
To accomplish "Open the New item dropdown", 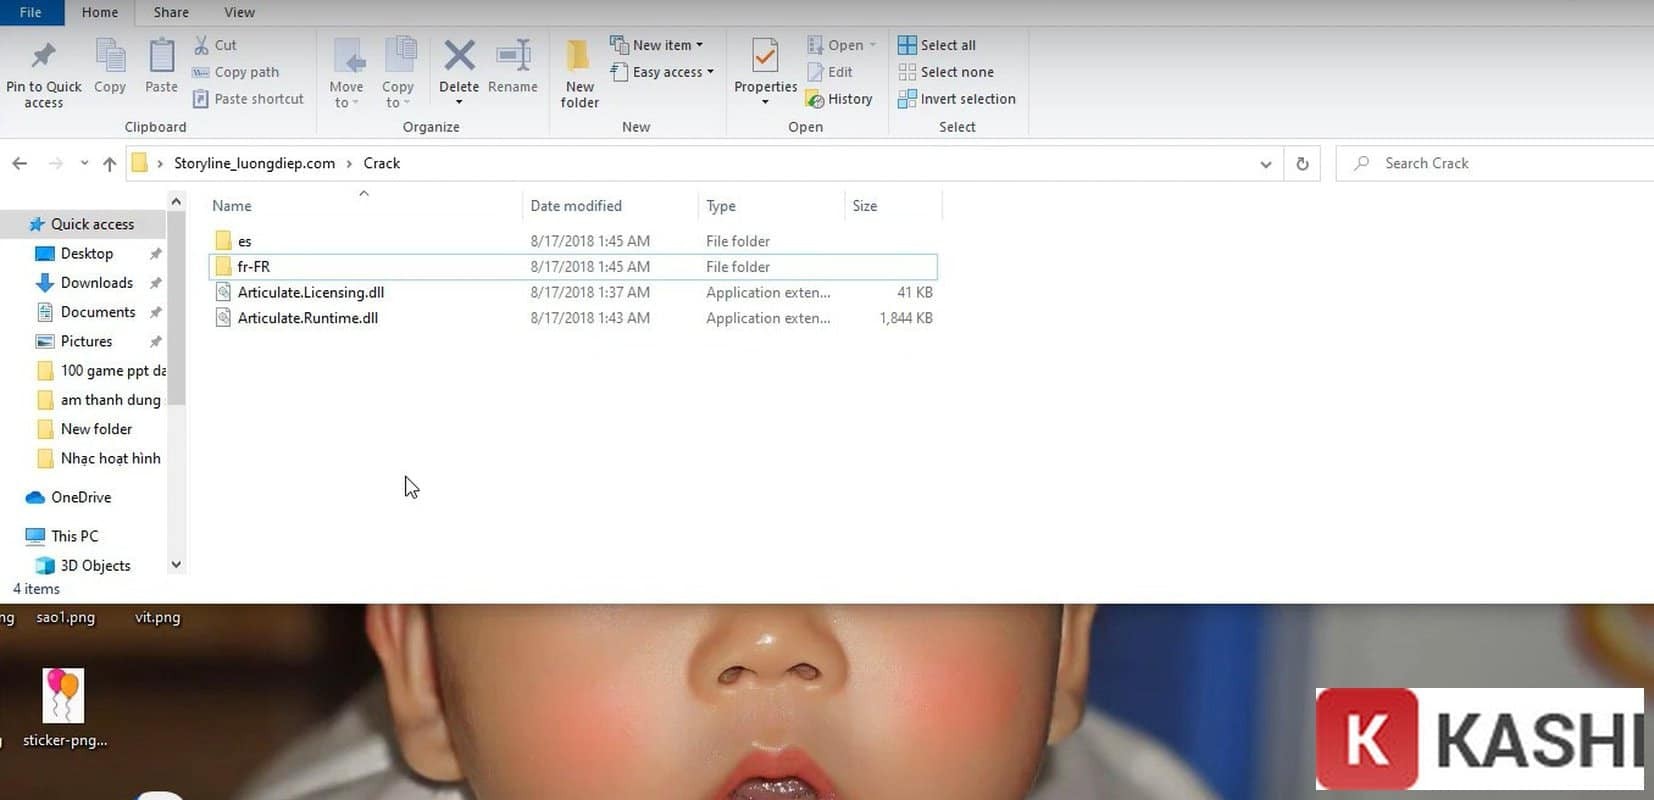I will point(656,45).
